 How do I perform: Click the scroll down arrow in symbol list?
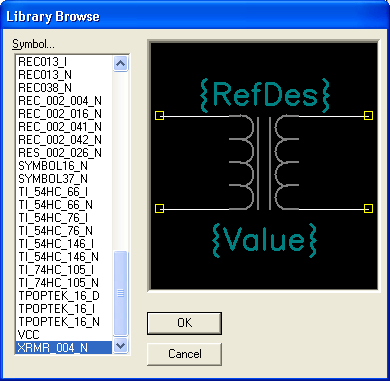tap(120, 346)
